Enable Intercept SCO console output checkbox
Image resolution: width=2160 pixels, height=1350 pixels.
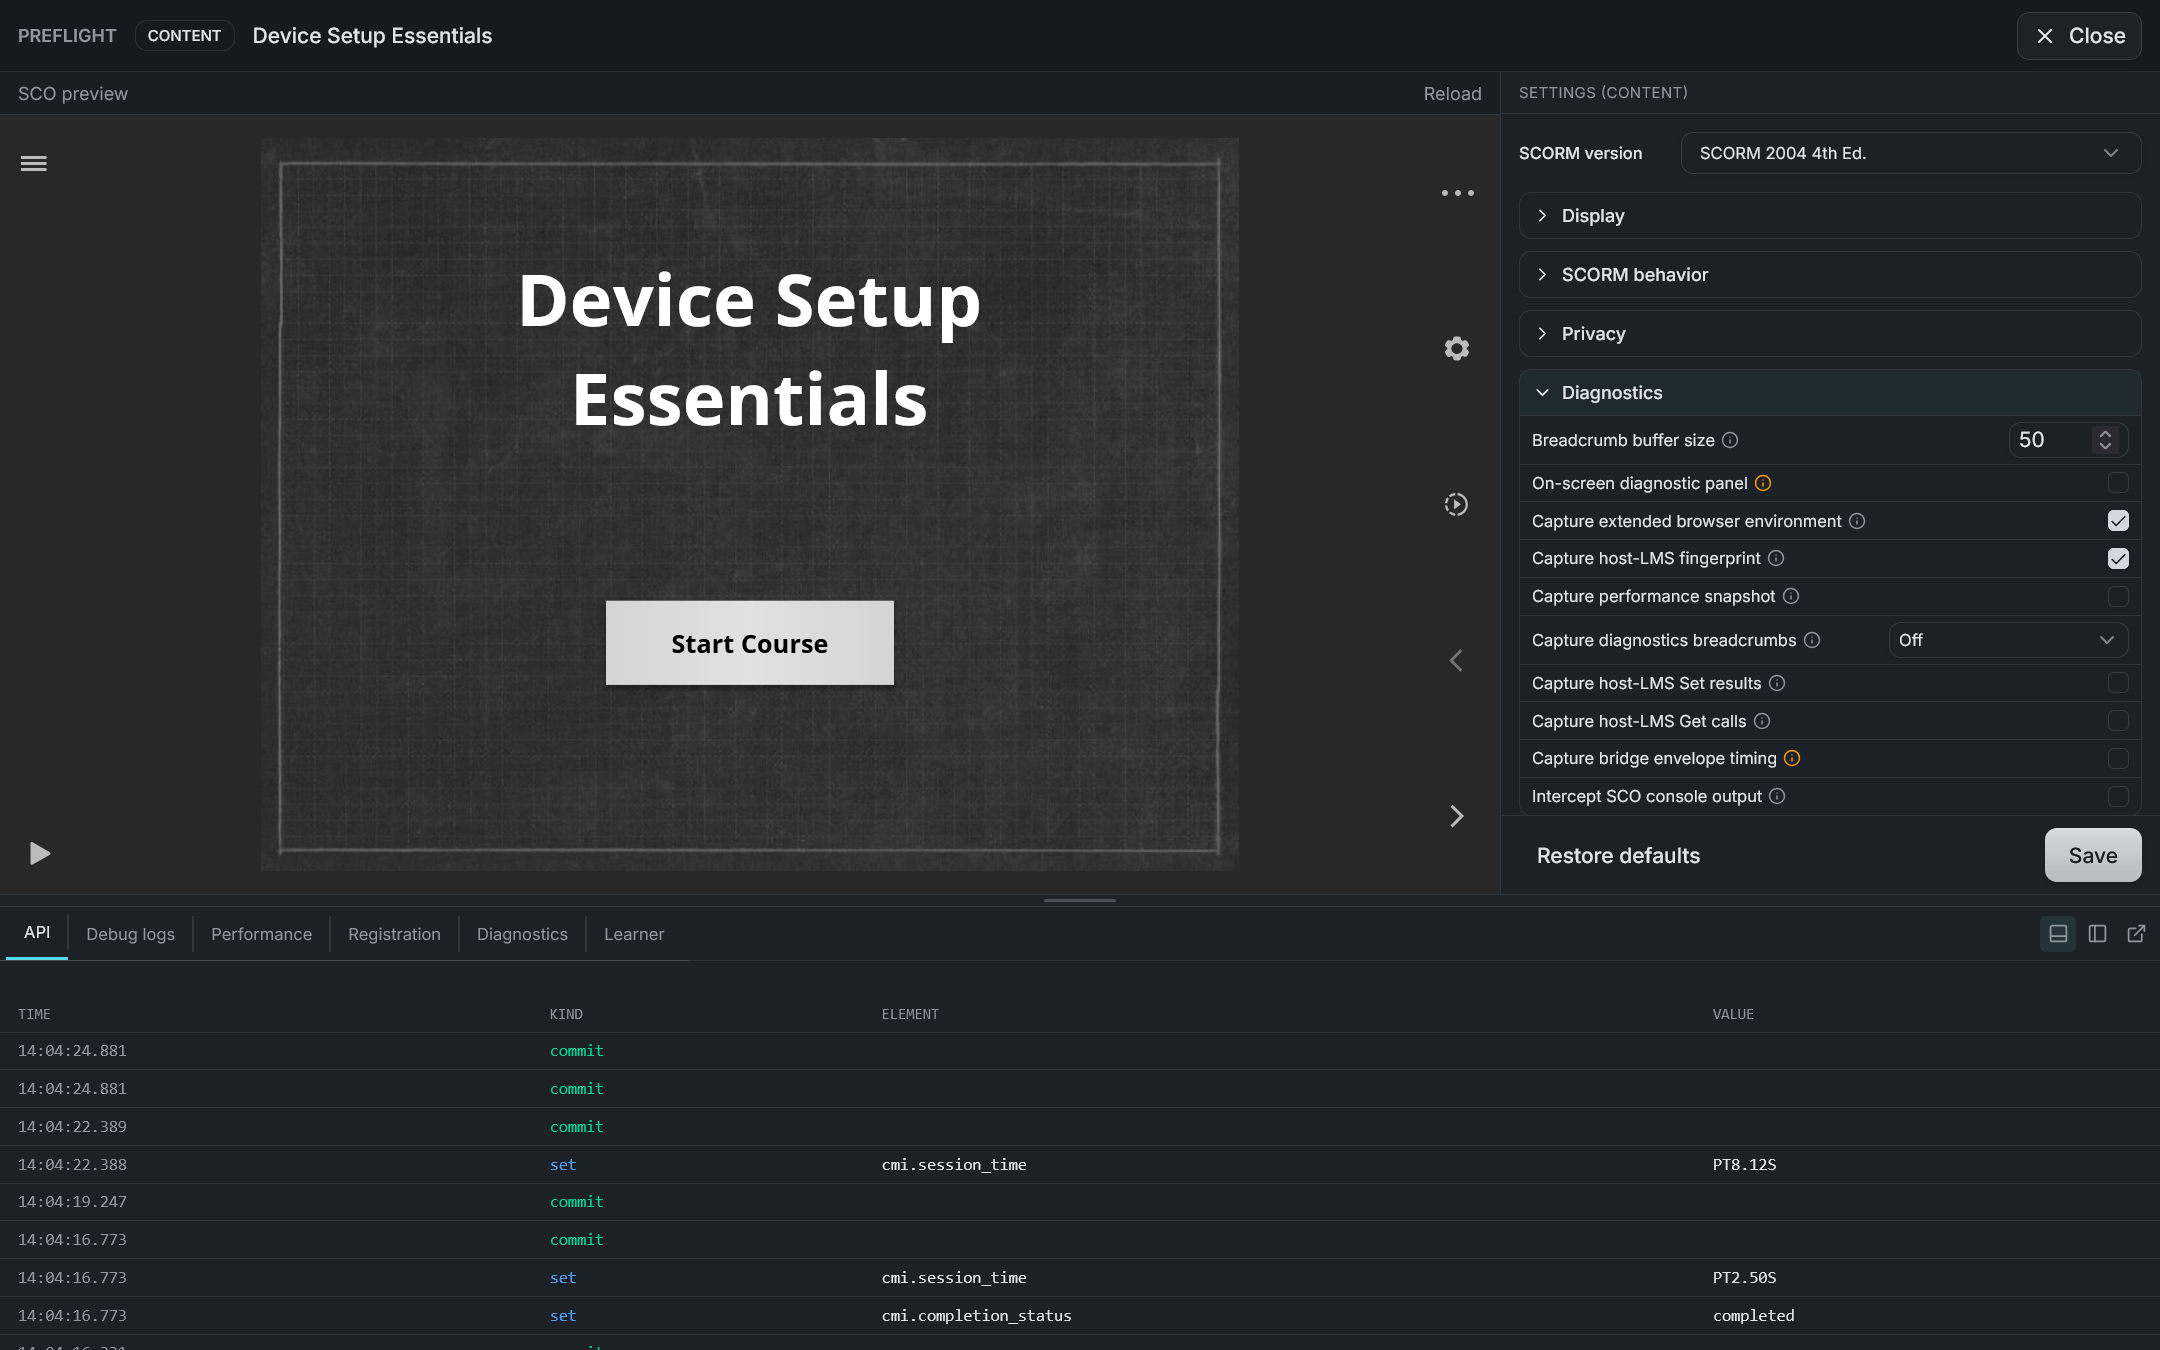[x=2118, y=797]
